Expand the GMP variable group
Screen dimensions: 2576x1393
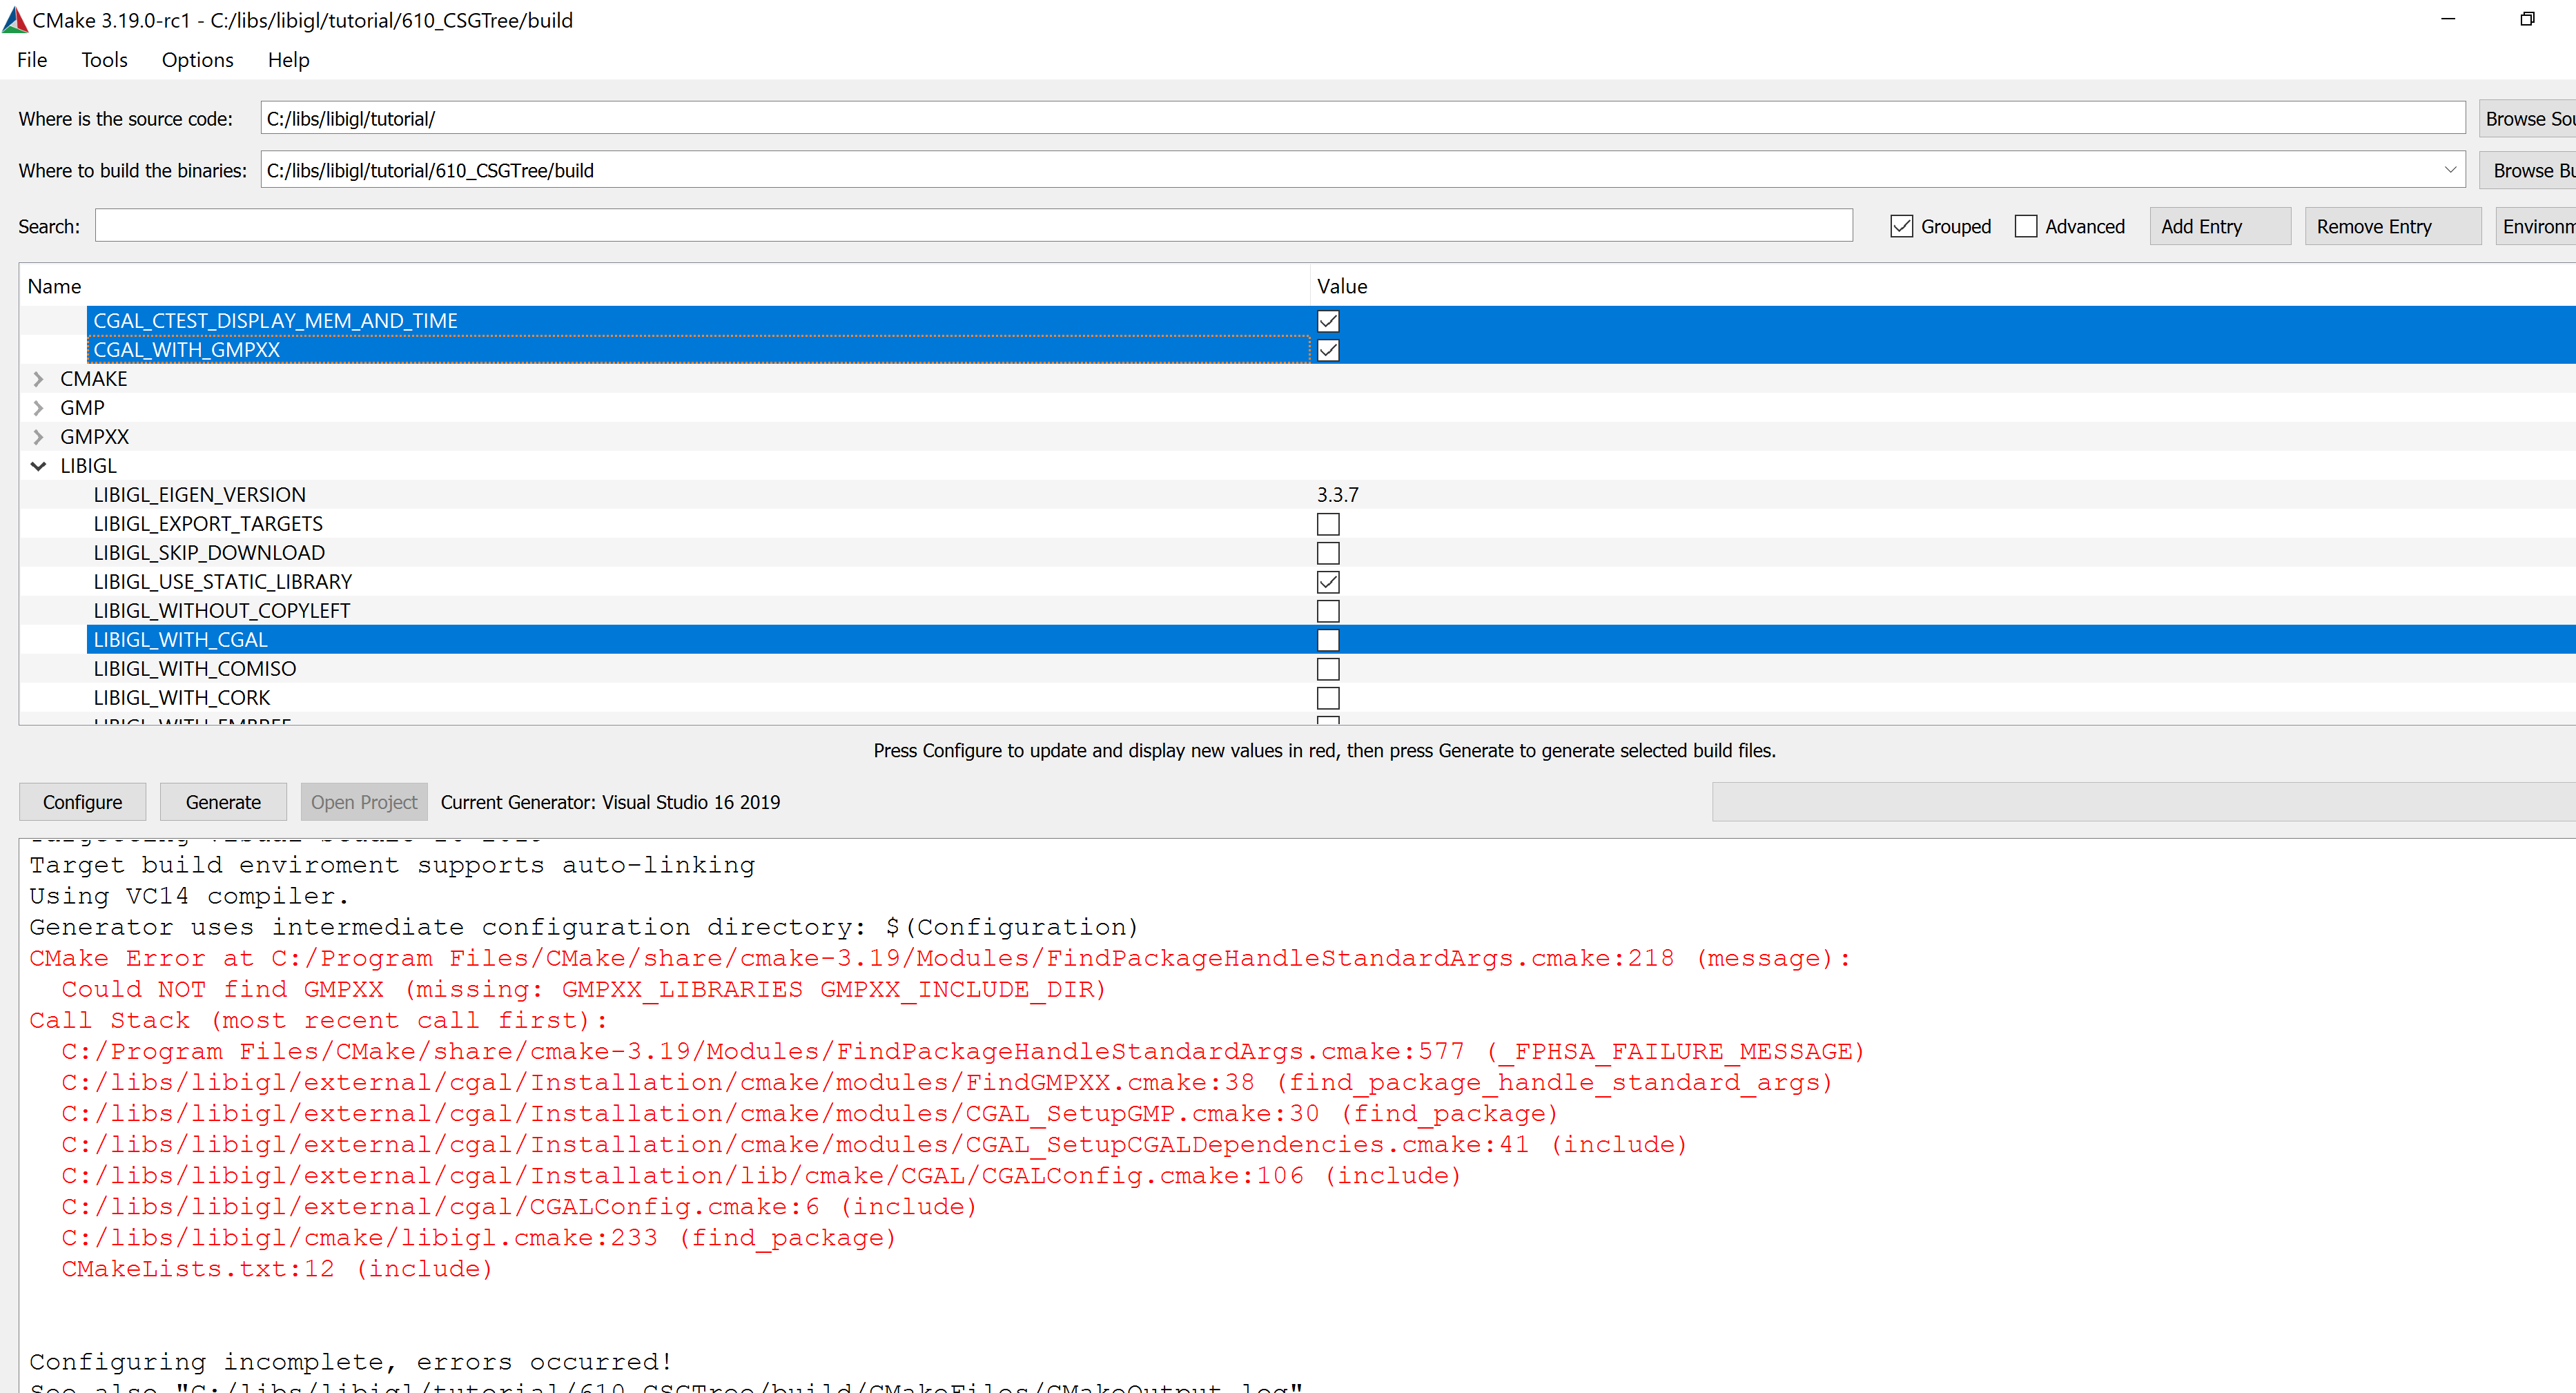(x=38, y=407)
